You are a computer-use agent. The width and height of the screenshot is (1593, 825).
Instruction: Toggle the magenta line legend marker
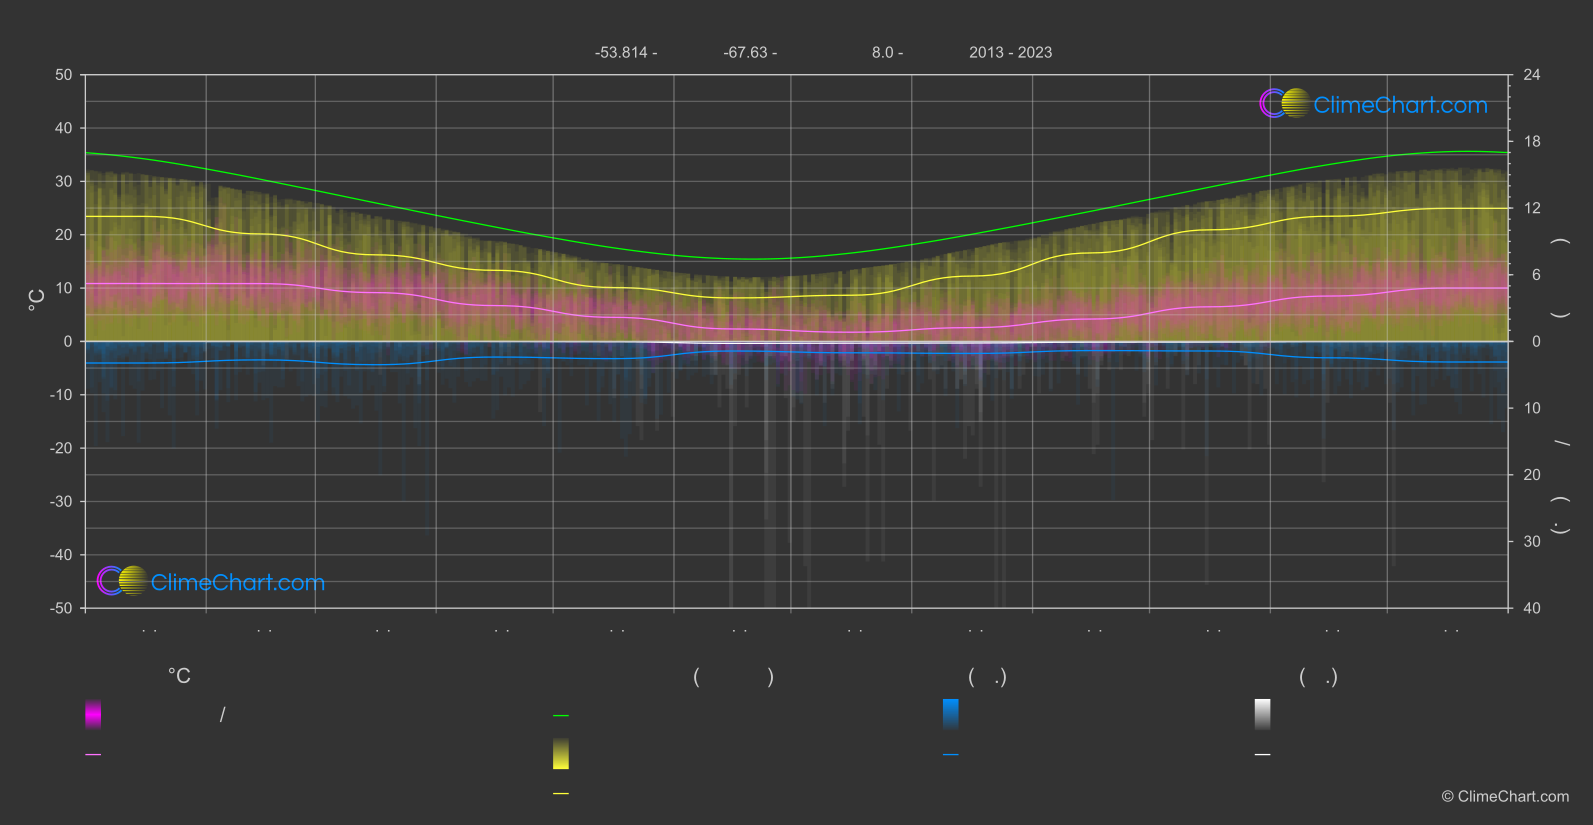pos(93,755)
